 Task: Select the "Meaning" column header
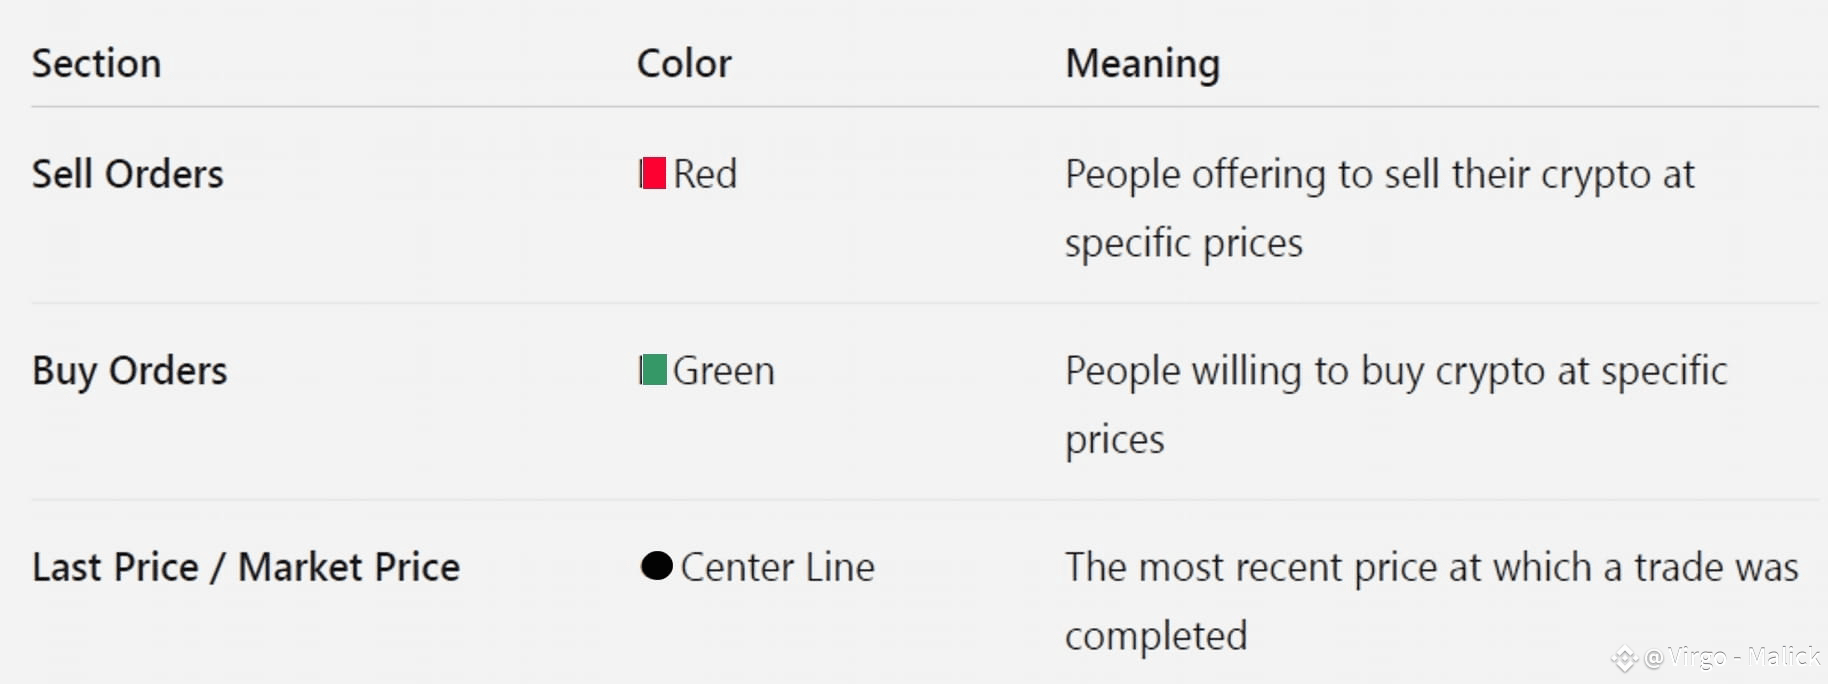[x=1142, y=64]
